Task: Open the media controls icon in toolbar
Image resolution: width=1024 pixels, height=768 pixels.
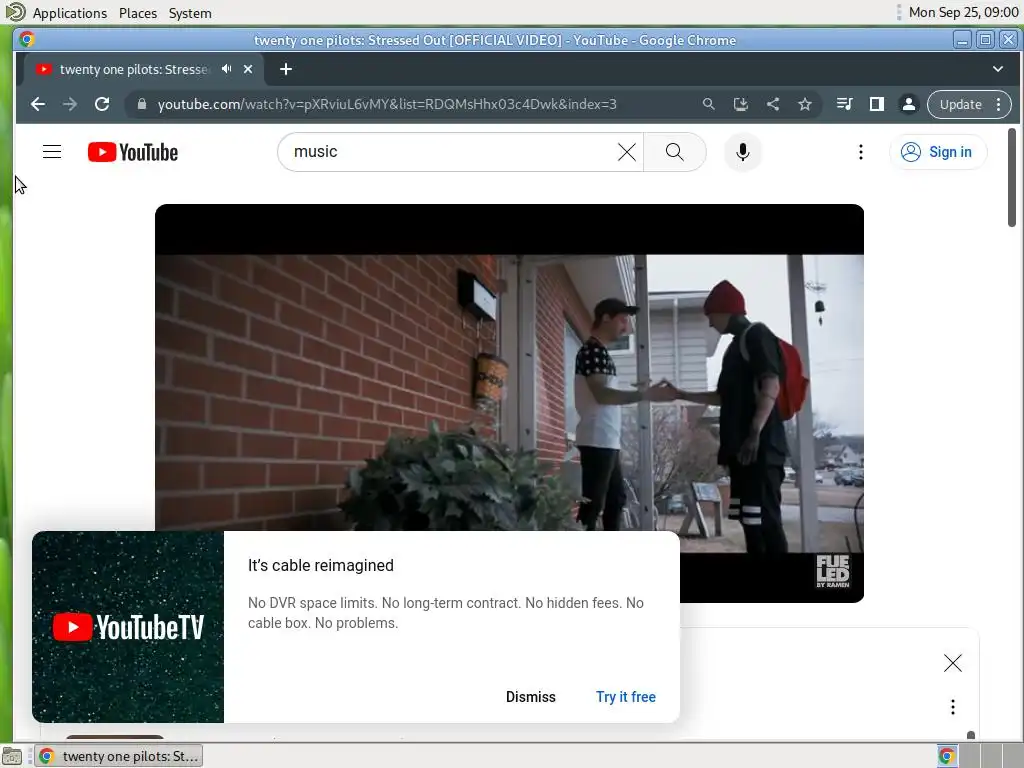Action: point(844,104)
